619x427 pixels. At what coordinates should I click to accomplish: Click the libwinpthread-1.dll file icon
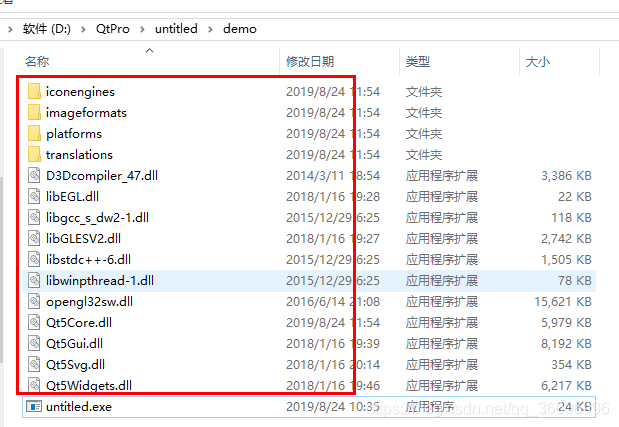coord(34,280)
